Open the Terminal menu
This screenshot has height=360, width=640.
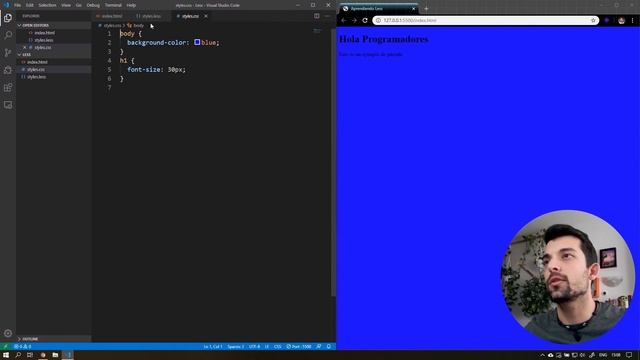pyautogui.click(x=113, y=5)
